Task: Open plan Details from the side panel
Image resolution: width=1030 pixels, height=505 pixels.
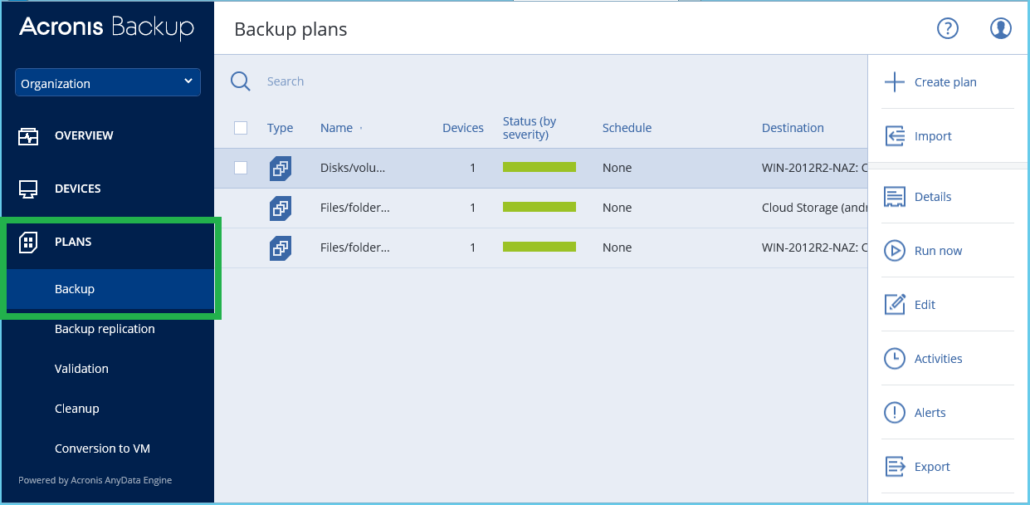Action: pos(932,197)
